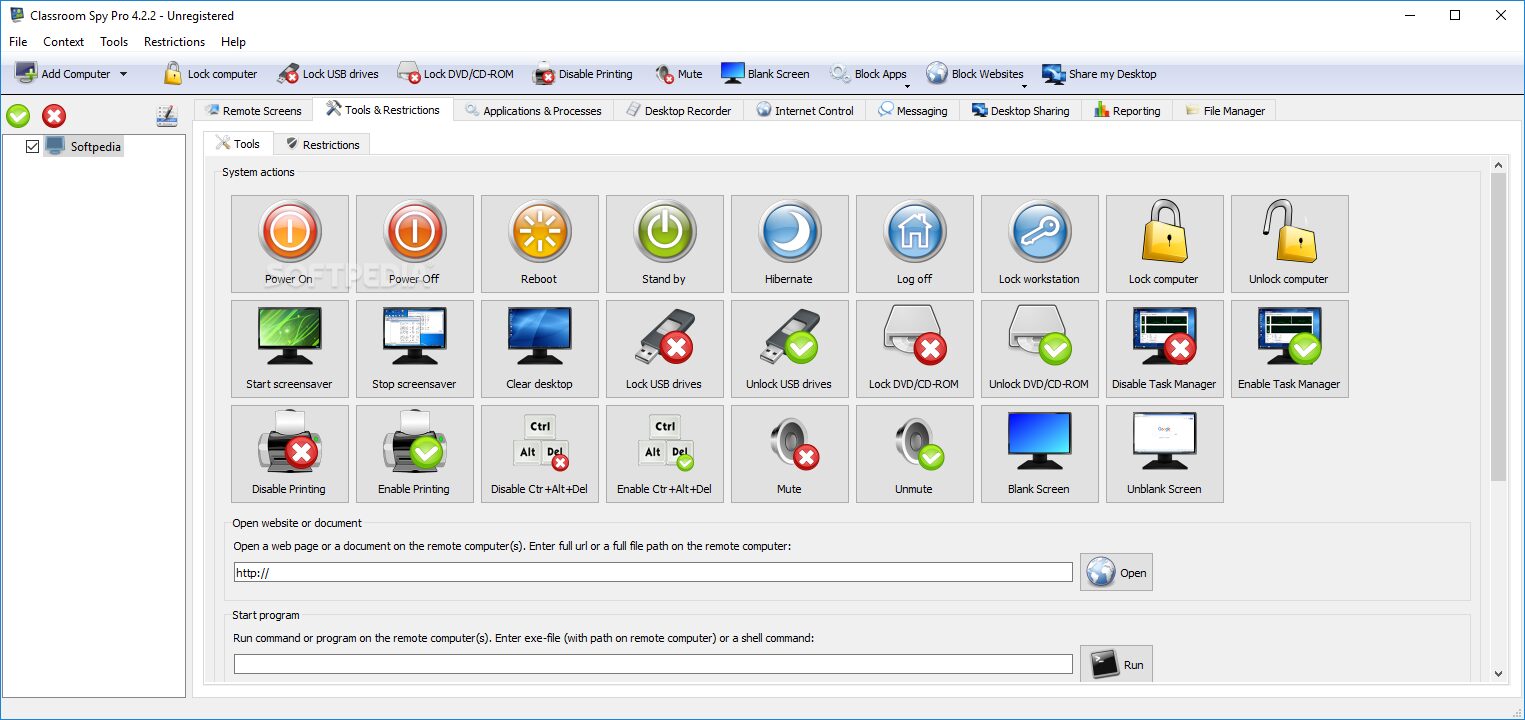Viewport: 1525px width, 720px height.
Task: Click the Run program button
Action: (1116, 665)
